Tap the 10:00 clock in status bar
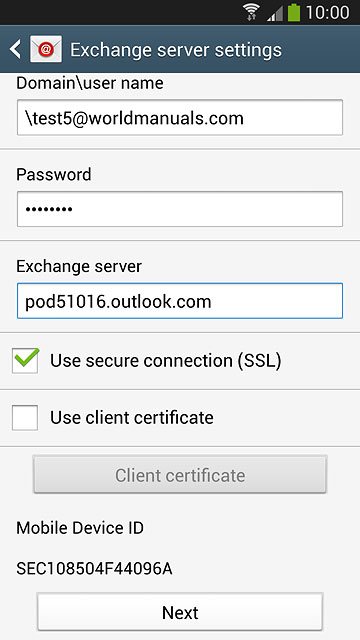 coord(327,13)
